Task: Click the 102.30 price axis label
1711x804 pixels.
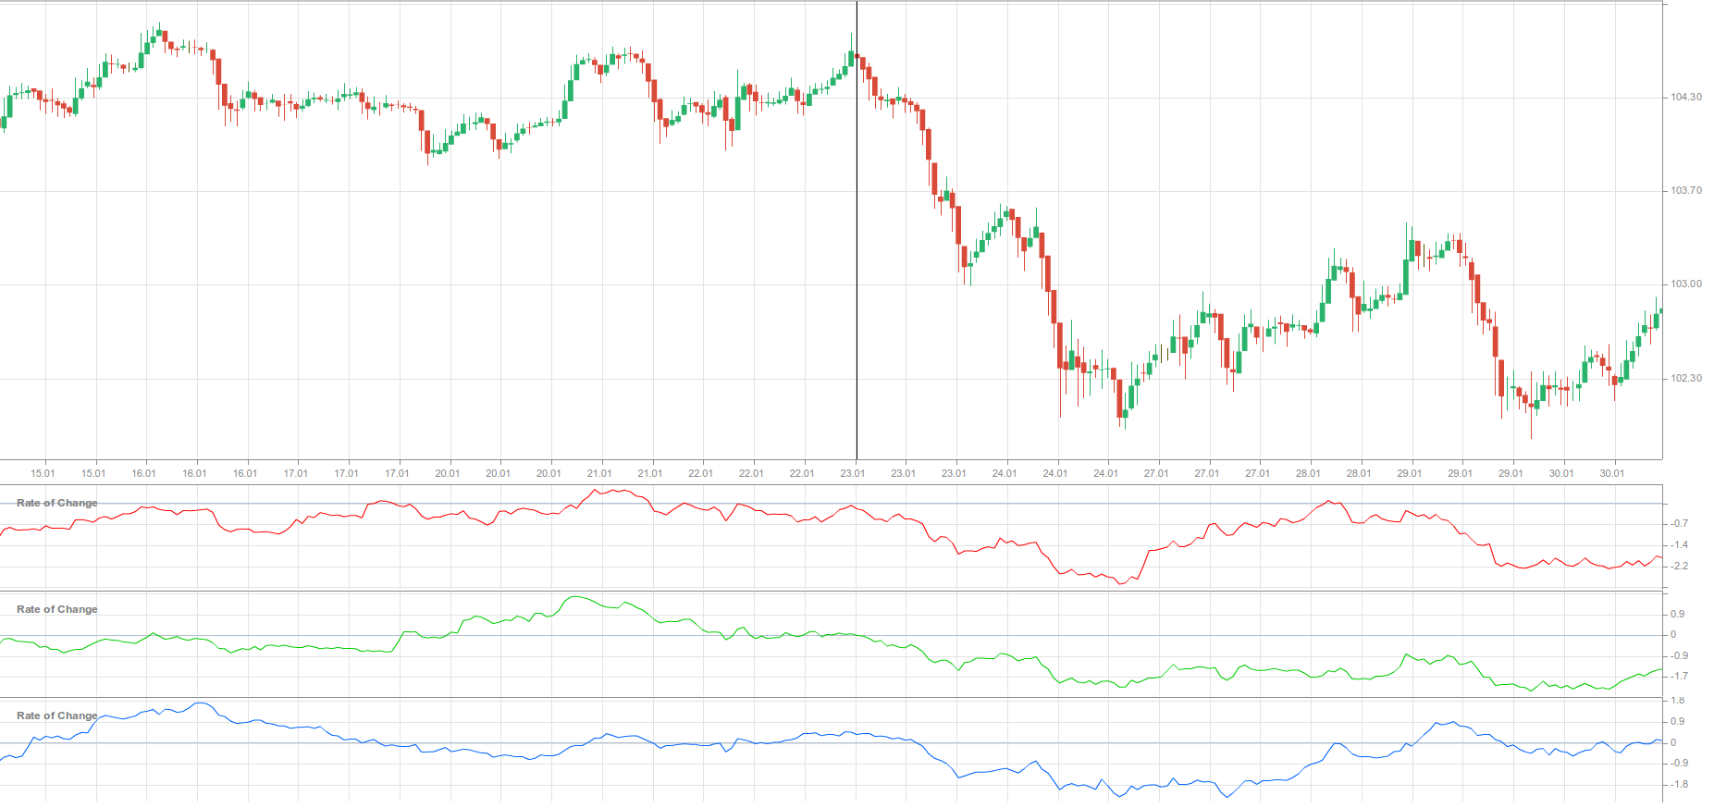Action: point(1685,378)
